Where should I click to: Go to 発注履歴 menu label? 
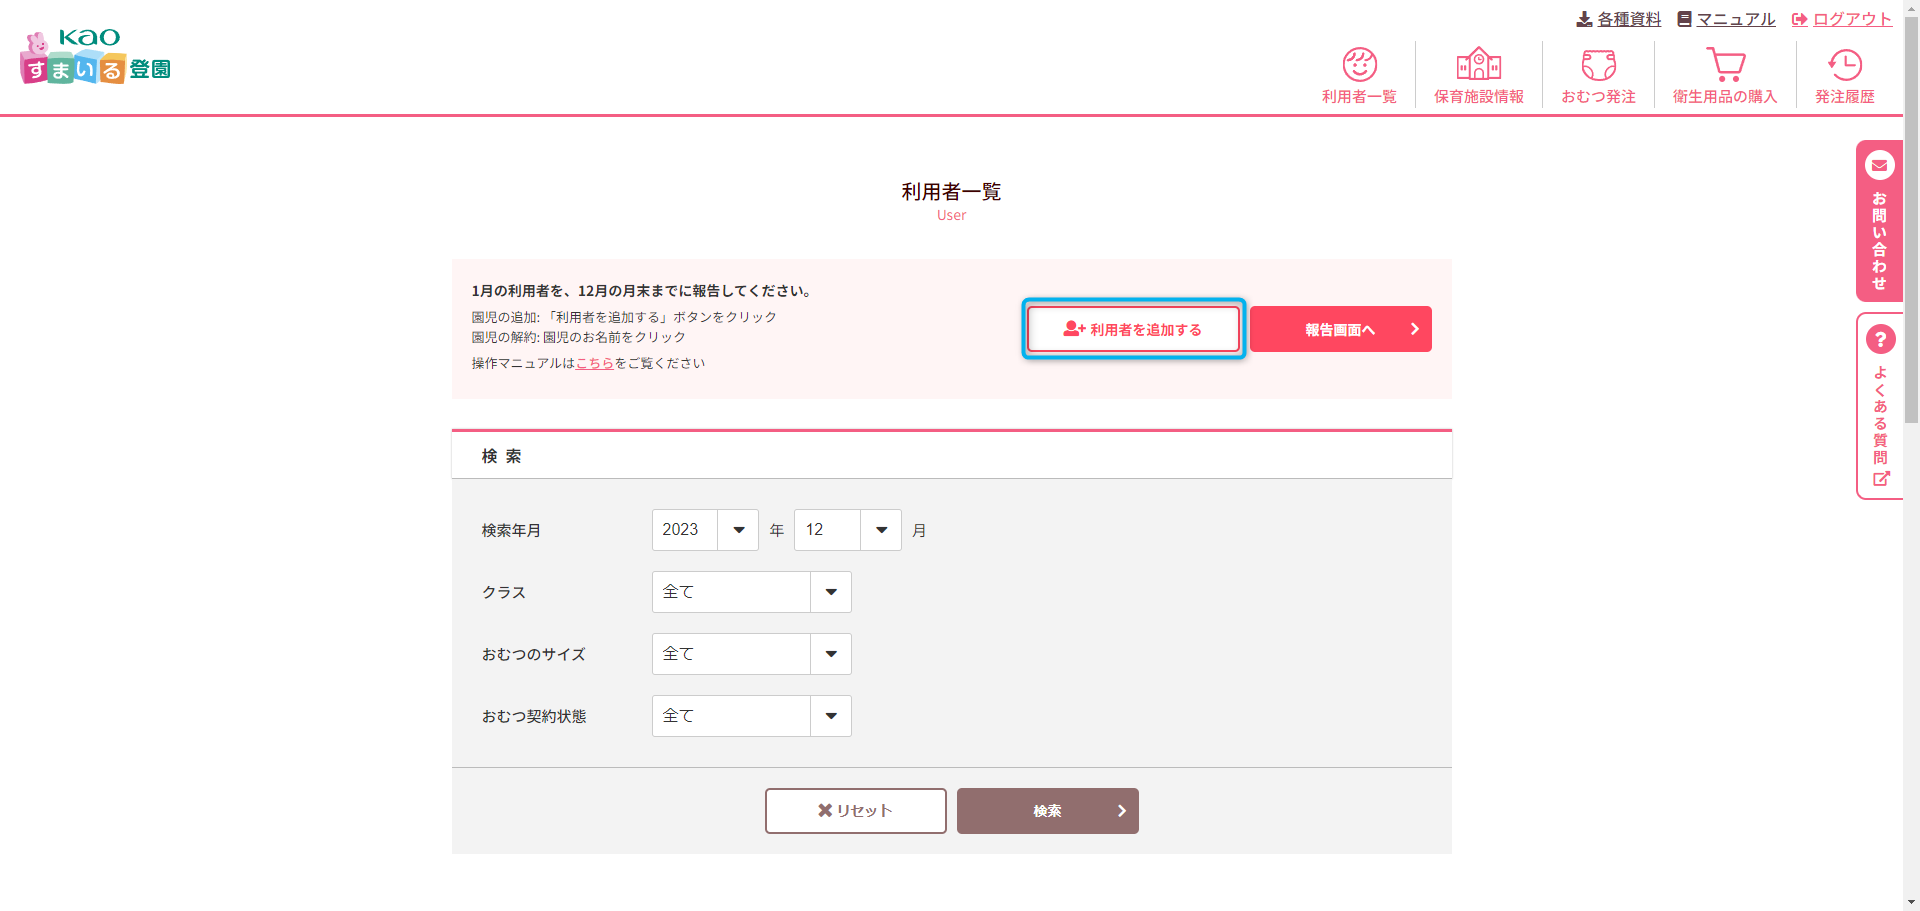[1844, 97]
